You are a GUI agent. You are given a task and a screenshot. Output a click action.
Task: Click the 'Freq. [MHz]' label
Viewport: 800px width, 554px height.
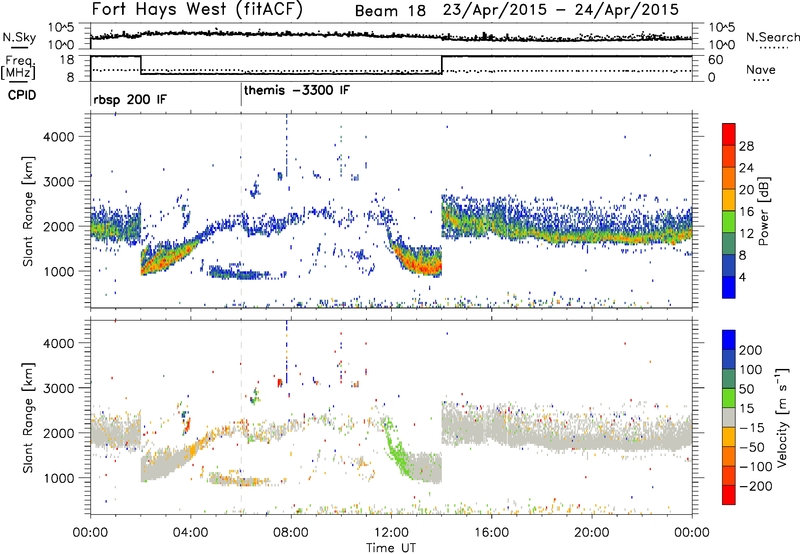click(18, 67)
